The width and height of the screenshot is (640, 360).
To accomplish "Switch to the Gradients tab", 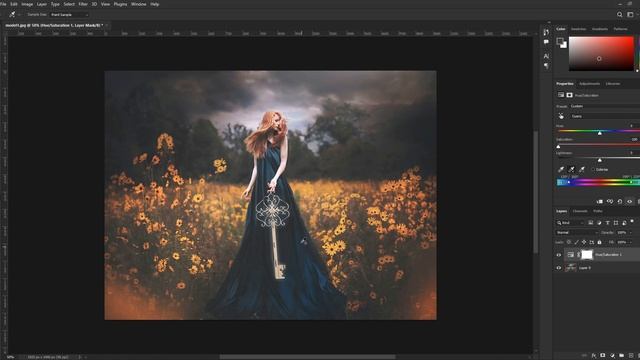I will coord(600,29).
